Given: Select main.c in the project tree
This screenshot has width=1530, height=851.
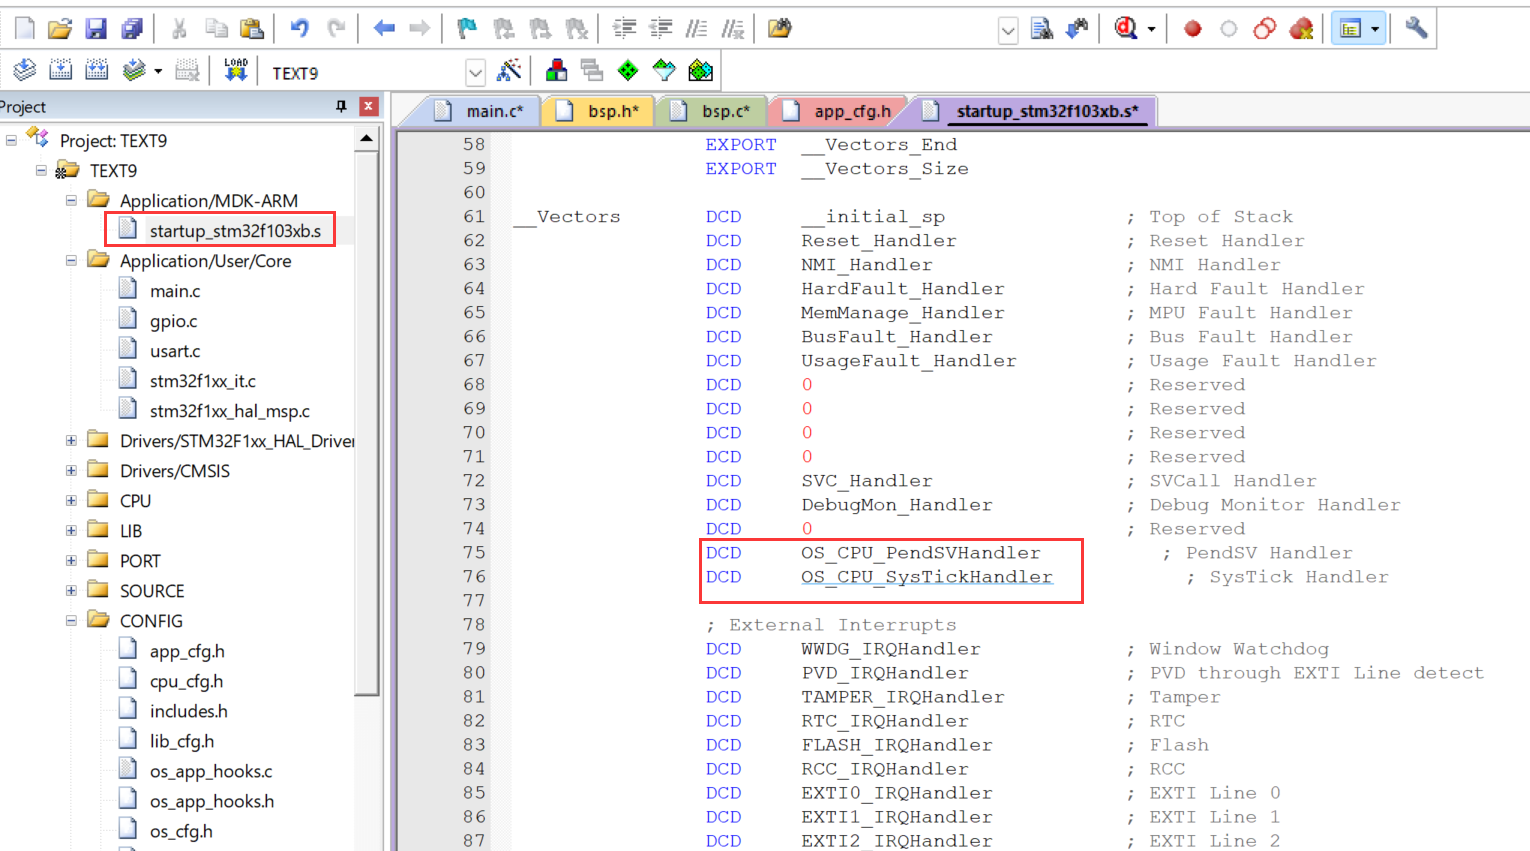Looking at the screenshot, I should pos(175,291).
